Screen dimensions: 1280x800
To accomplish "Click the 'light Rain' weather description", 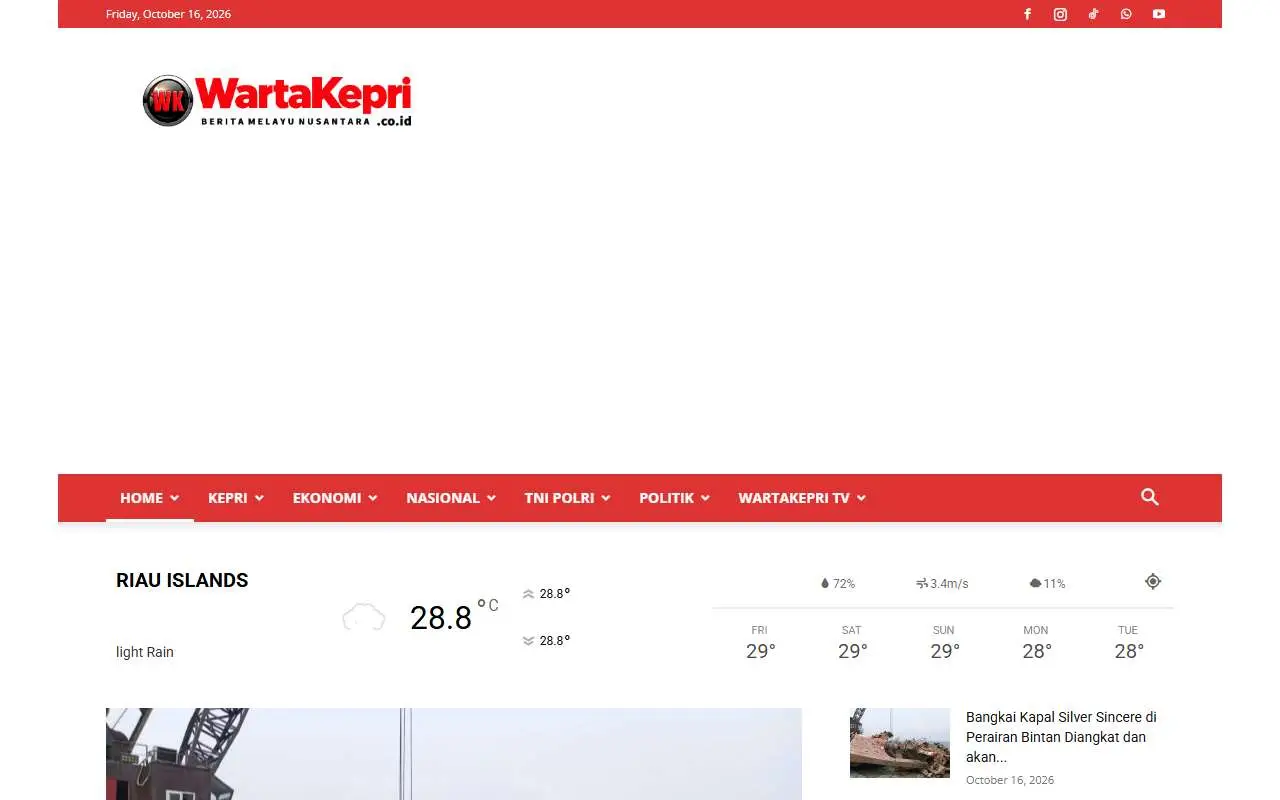I will tap(145, 652).
